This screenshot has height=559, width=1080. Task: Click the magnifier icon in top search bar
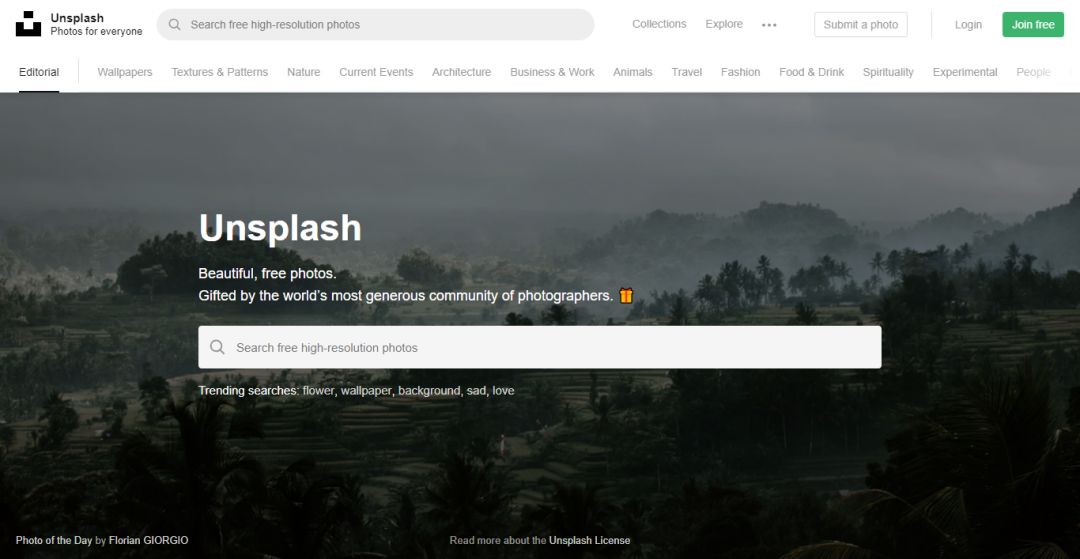(175, 24)
